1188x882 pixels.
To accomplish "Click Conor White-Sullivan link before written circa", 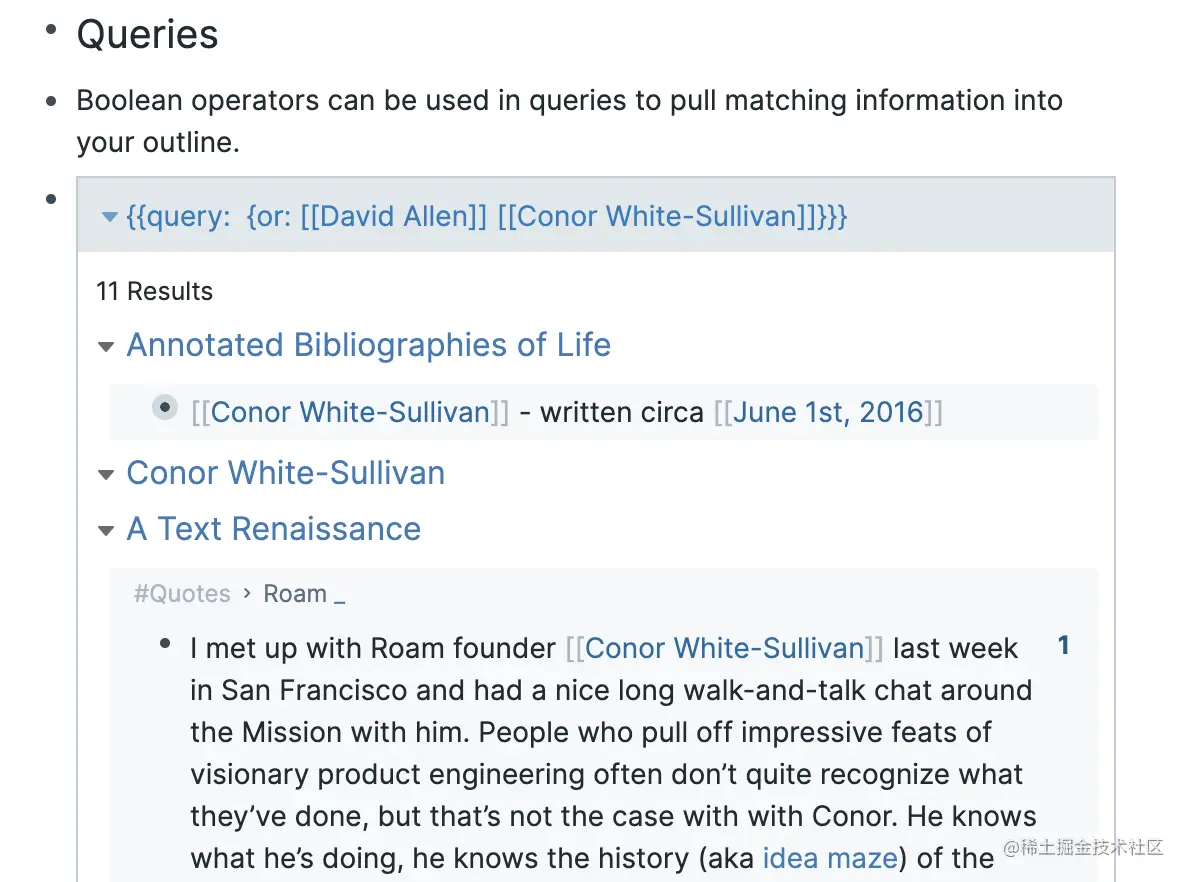I will tap(350, 412).
